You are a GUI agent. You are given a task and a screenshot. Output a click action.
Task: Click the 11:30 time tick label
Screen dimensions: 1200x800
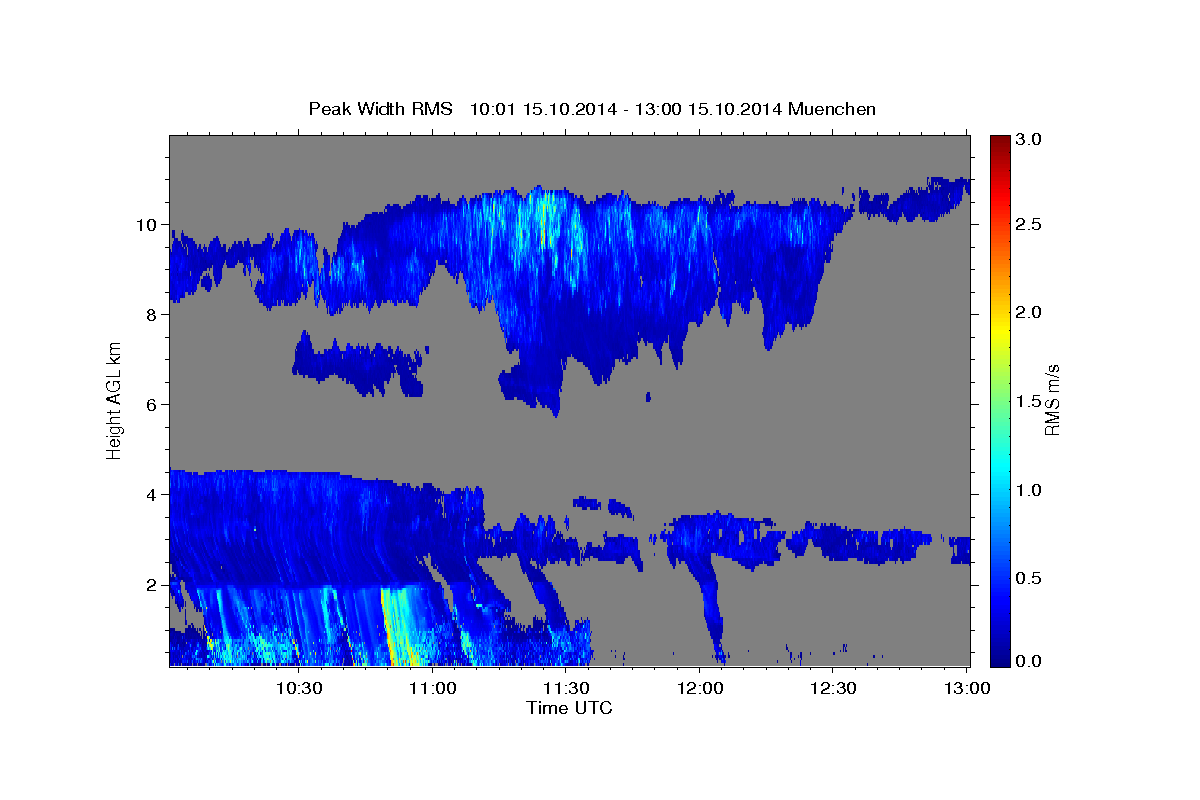[566, 688]
